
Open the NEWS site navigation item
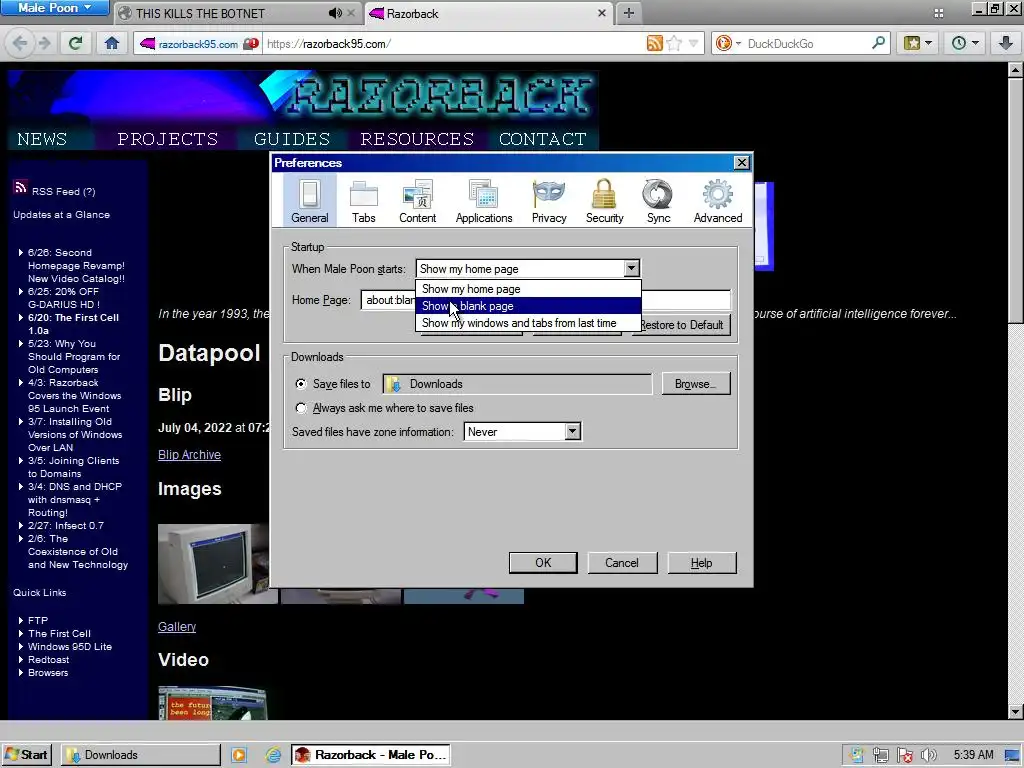click(42, 139)
